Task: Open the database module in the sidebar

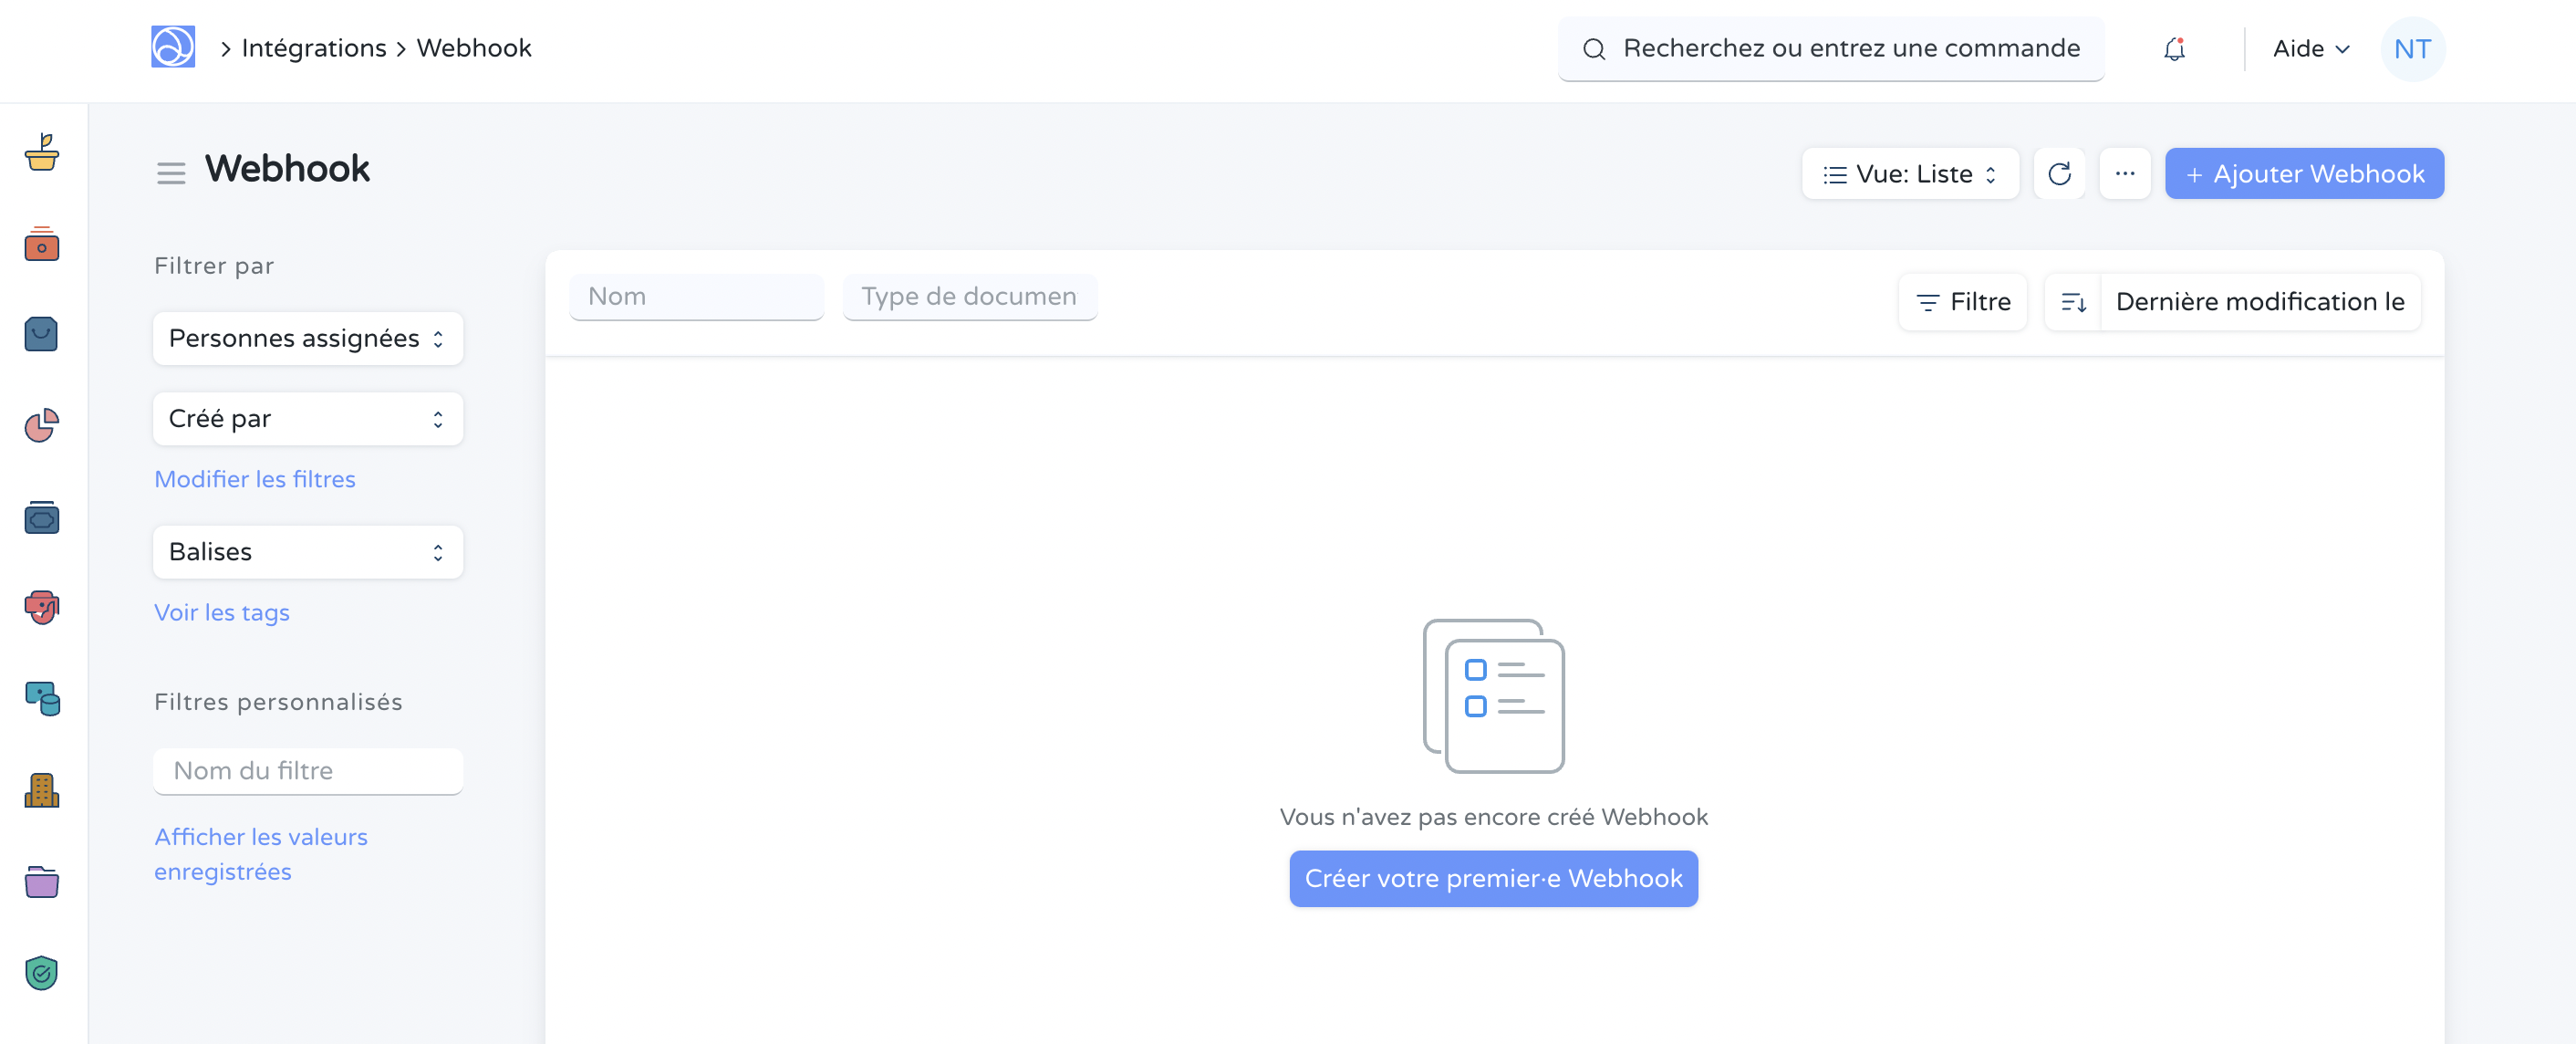Action: [x=40, y=698]
